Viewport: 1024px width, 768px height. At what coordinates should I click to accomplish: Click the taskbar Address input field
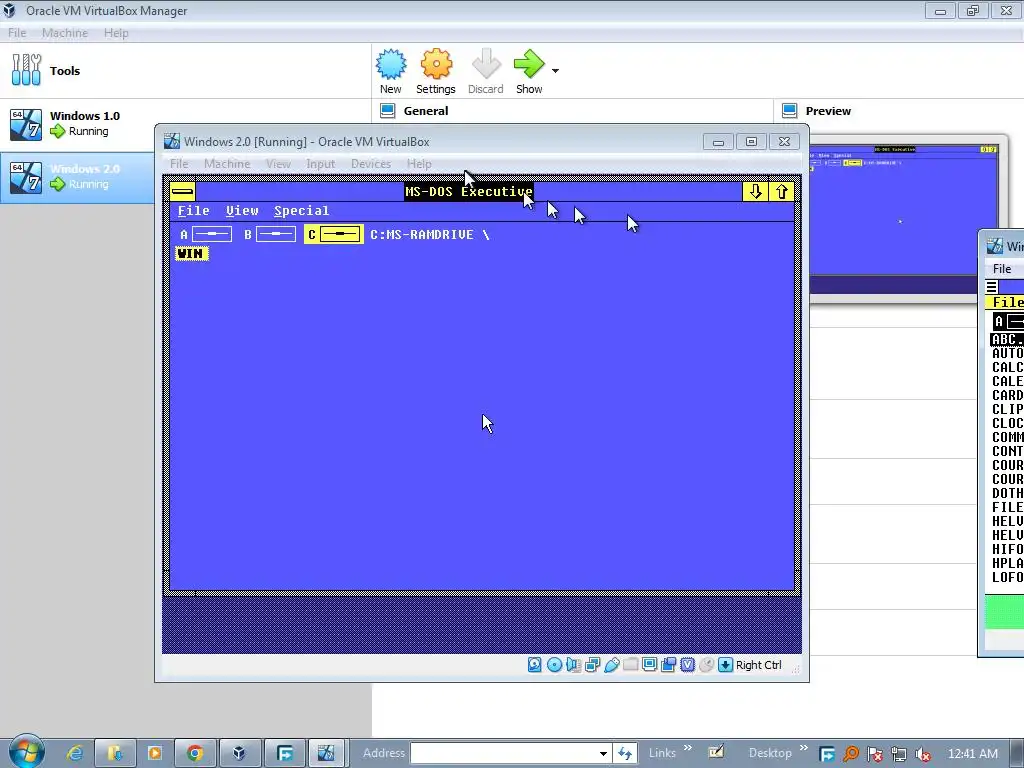pos(503,753)
